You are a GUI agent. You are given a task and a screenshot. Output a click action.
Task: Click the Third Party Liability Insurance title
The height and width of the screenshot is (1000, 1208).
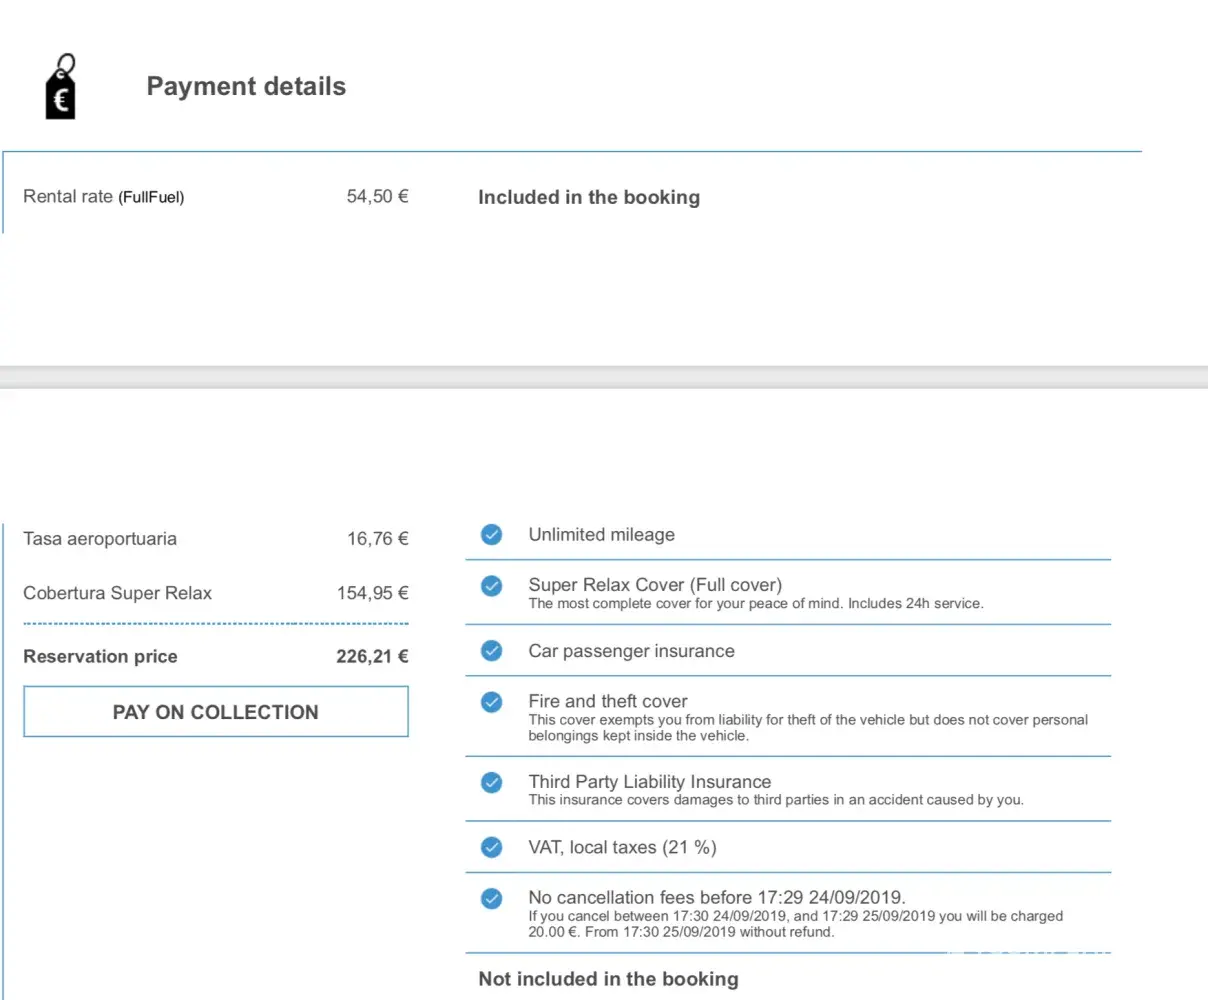pos(649,782)
